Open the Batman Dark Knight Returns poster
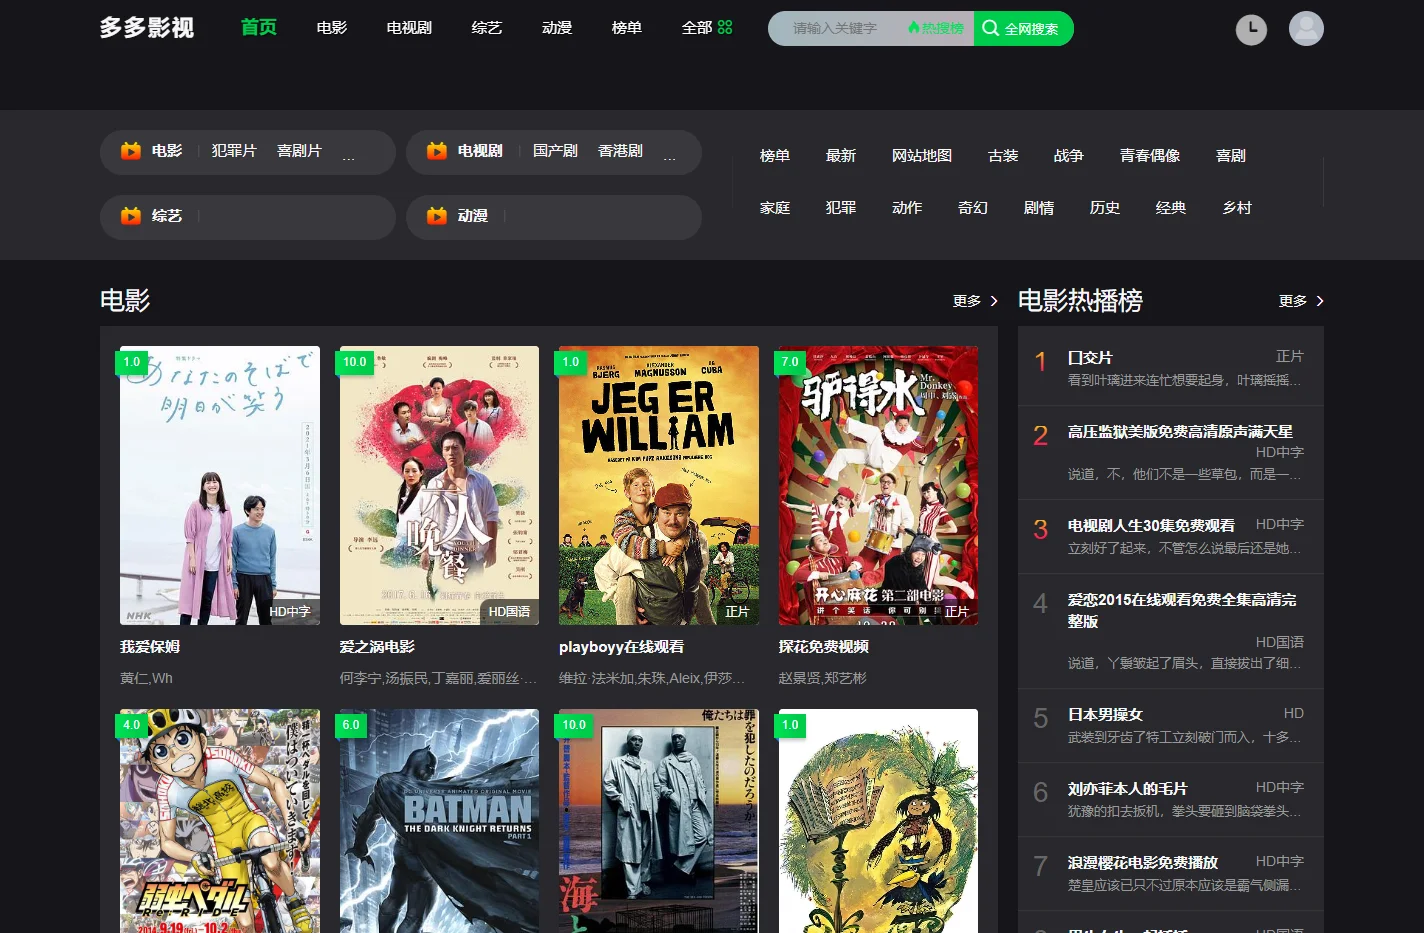 click(x=439, y=821)
